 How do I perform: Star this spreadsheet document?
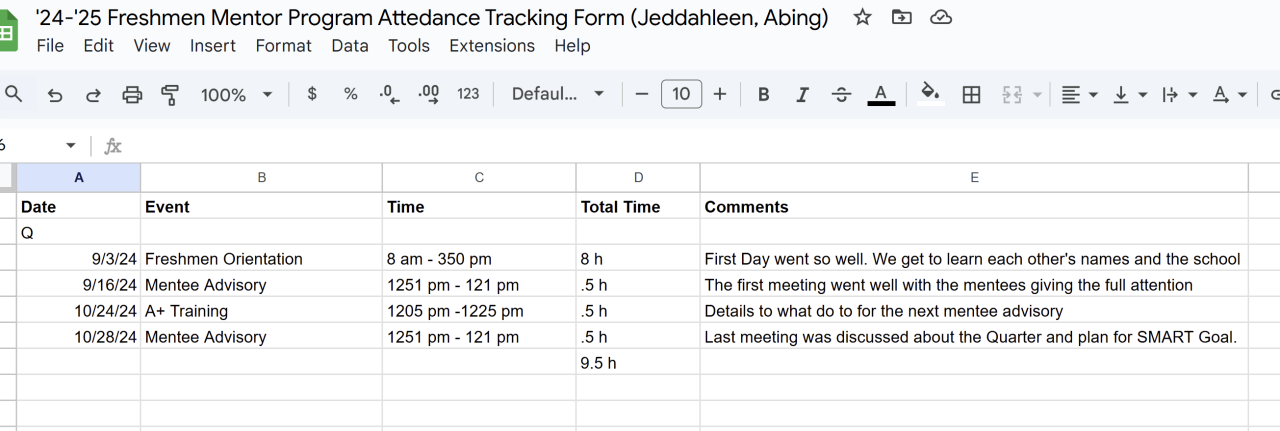point(862,18)
